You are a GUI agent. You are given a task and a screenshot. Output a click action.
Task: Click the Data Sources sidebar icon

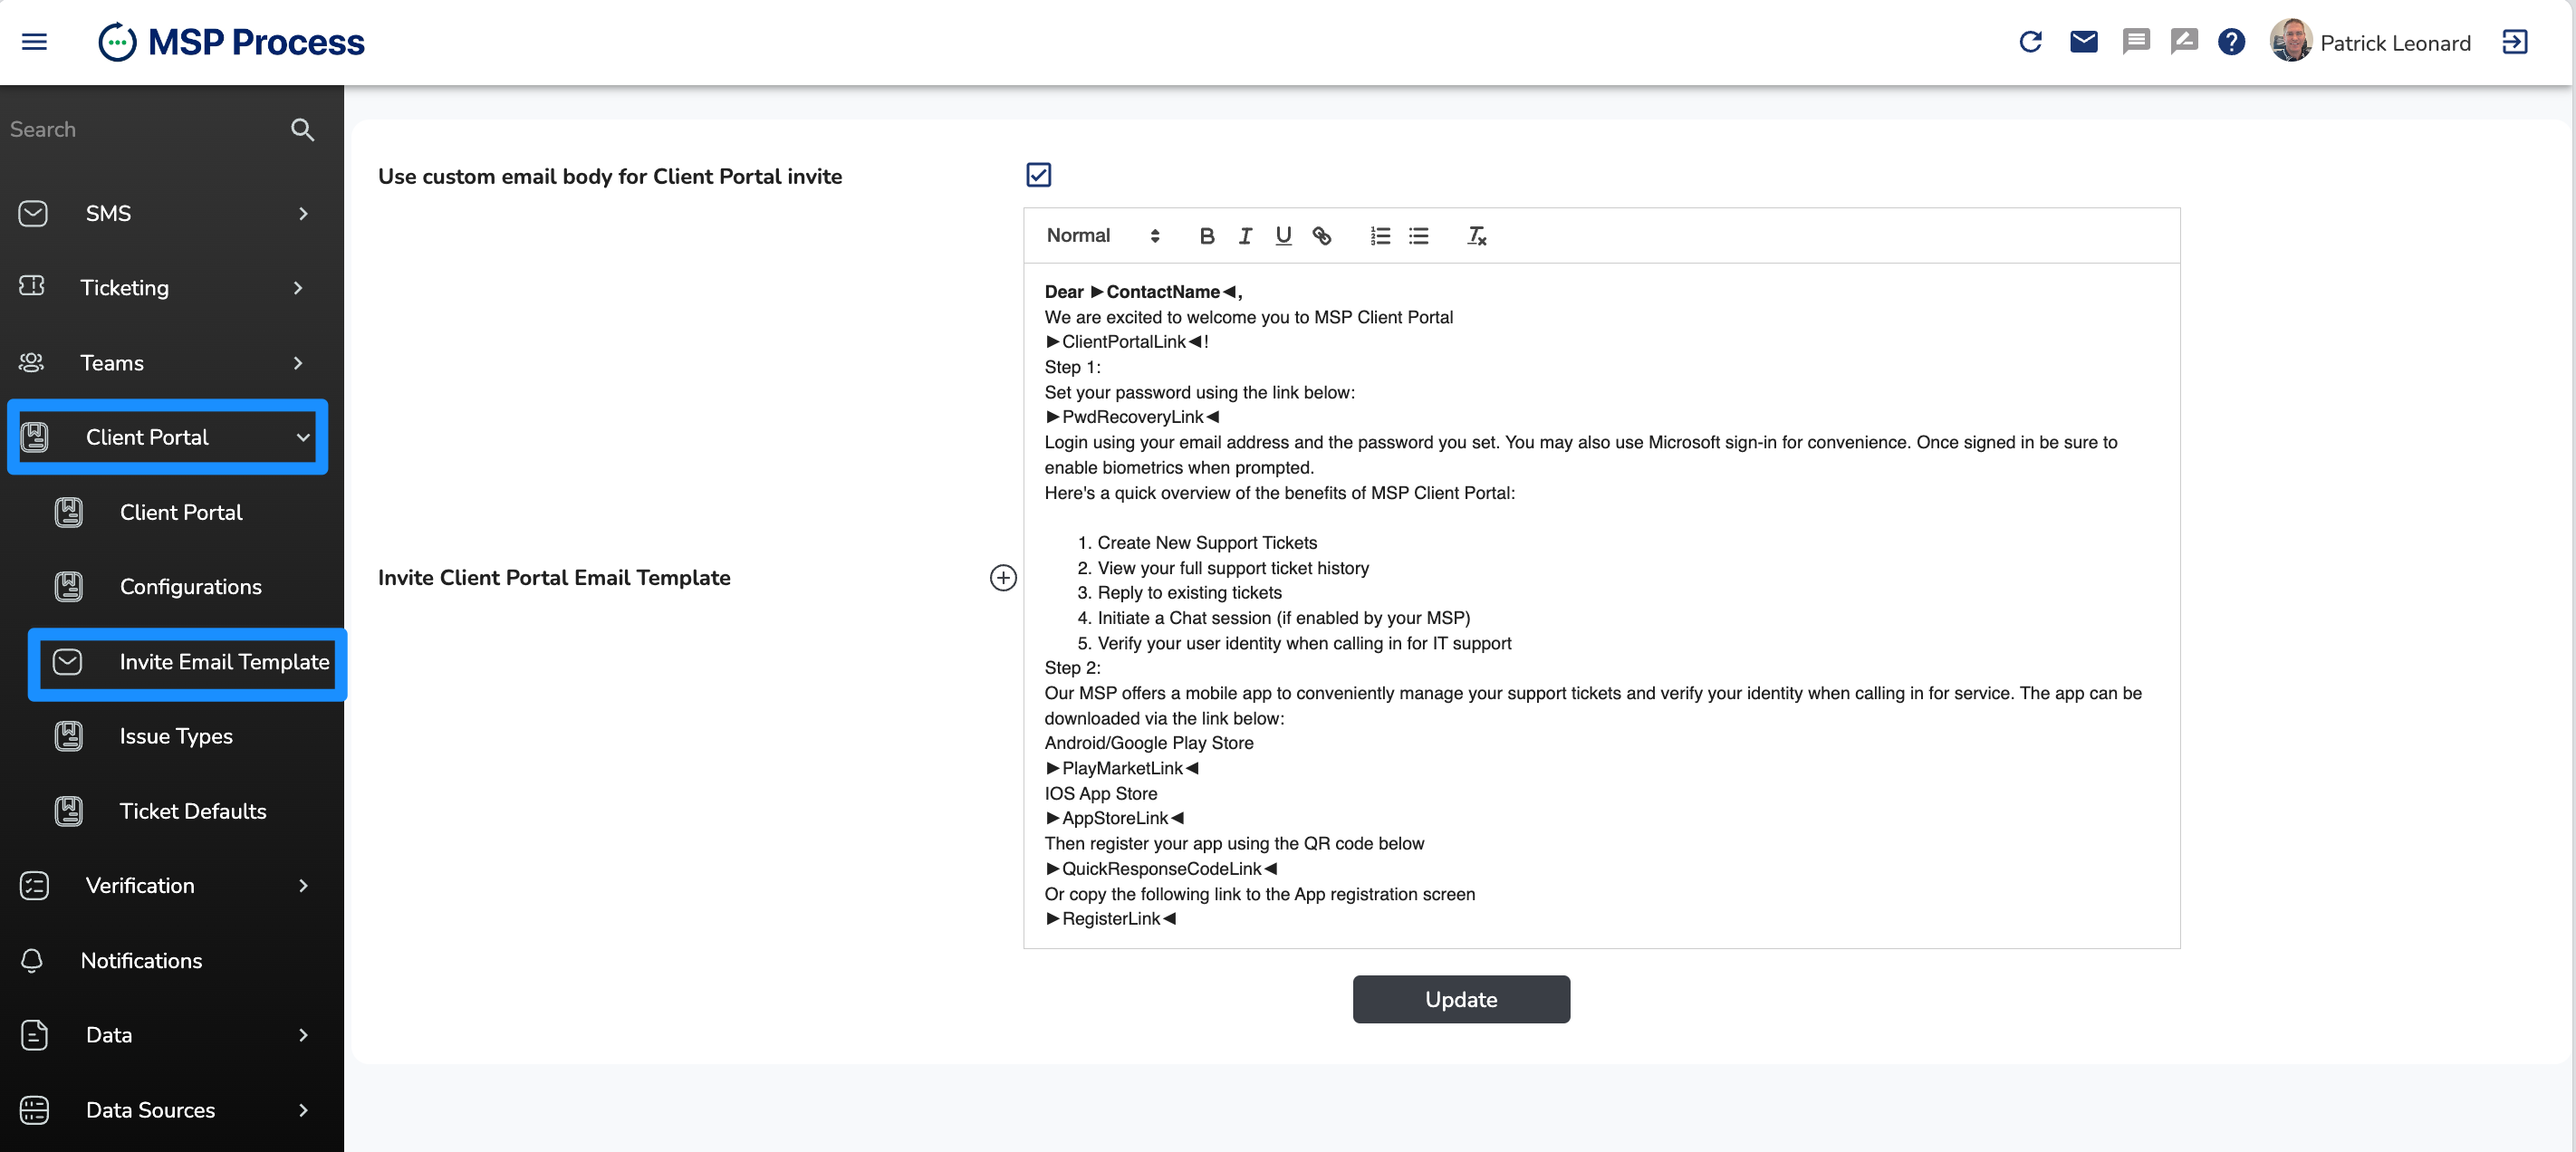coord(34,1110)
